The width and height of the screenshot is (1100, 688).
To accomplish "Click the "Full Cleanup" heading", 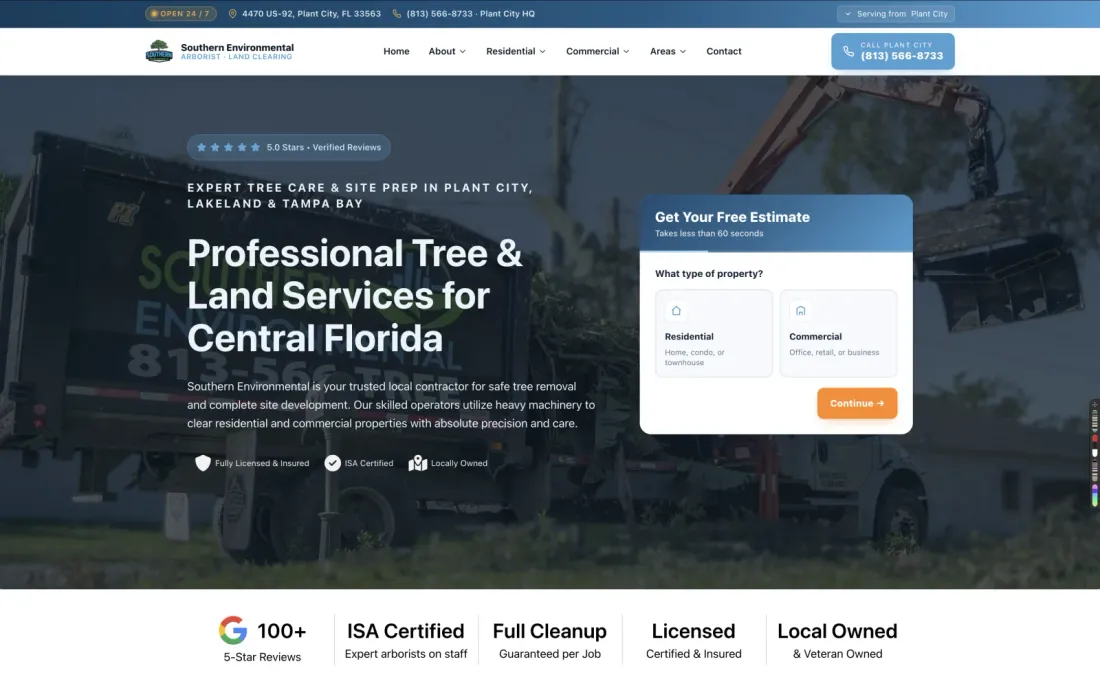I will coord(550,631).
